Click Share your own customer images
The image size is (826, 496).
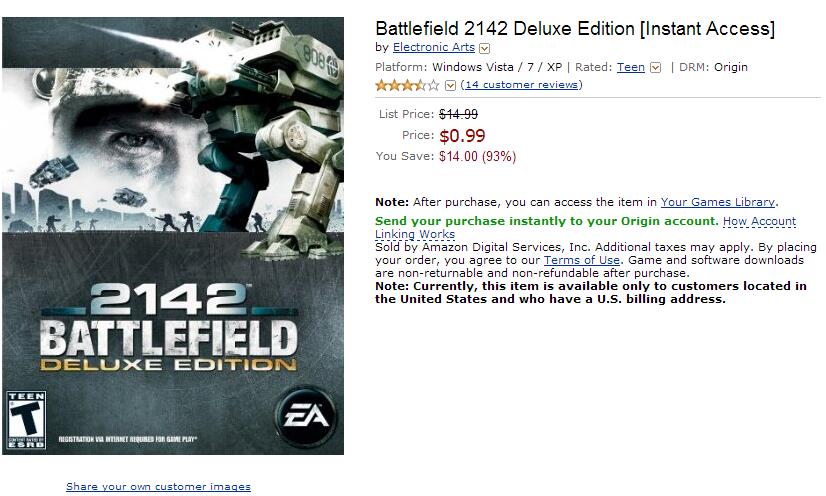click(158, 487)
